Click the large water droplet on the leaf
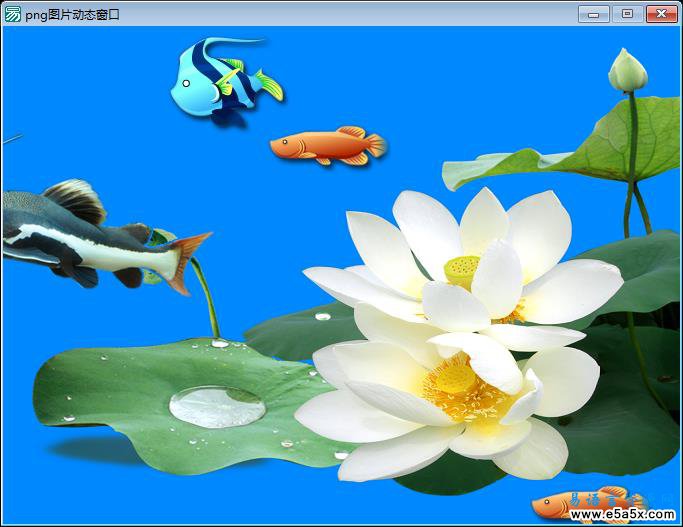The height and width of the screenshot is (527, 683). coord(217,407)
